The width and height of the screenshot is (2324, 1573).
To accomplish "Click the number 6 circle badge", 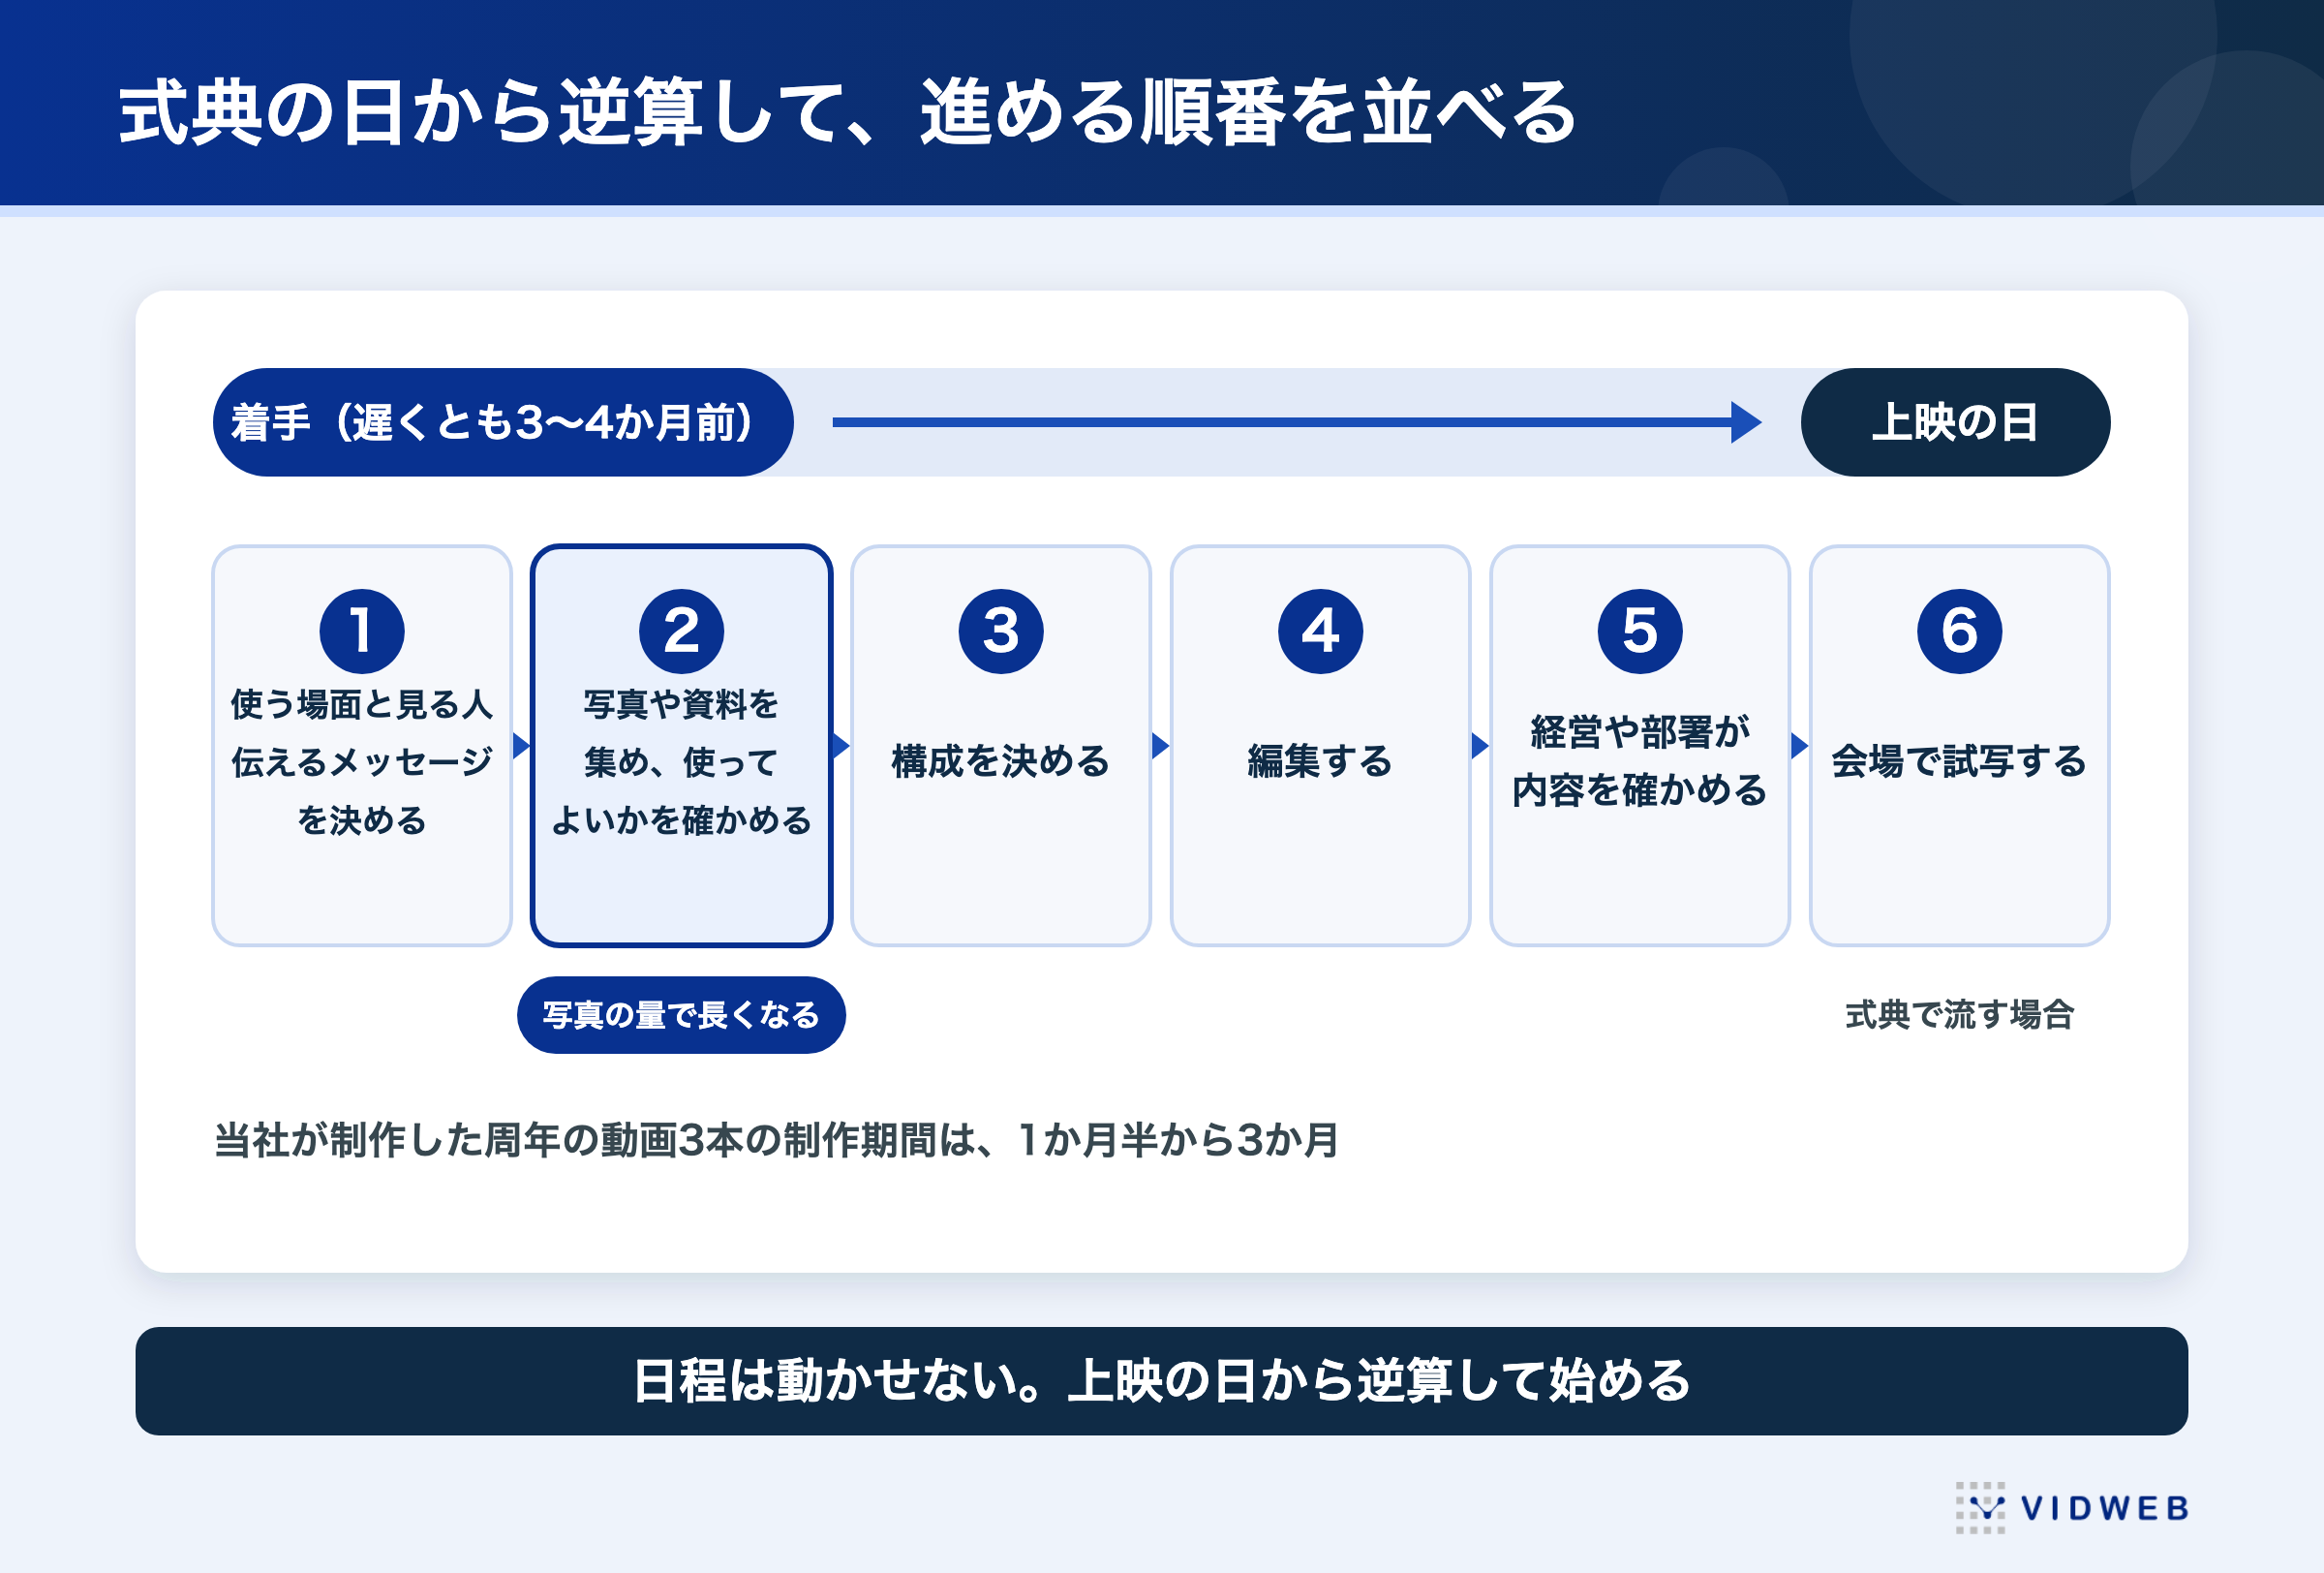I will pyautogui.click(x=1959, y=631).
